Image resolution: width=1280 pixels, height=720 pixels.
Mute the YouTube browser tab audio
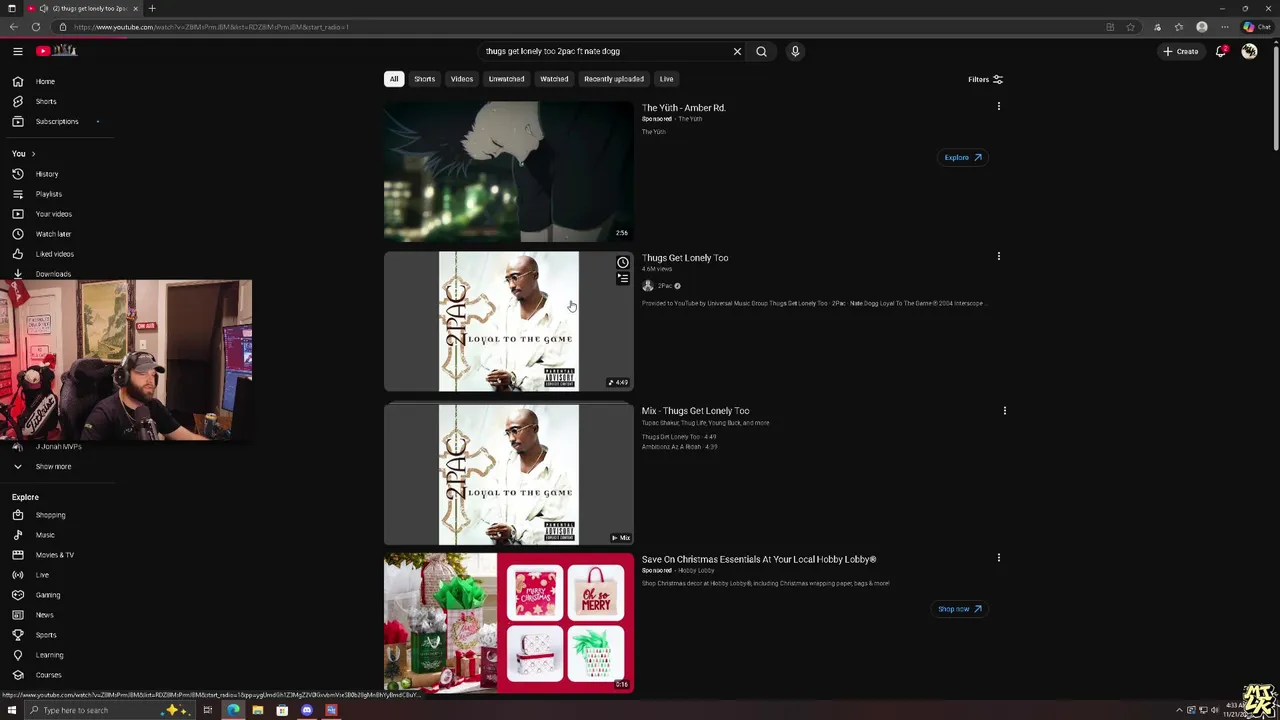tap(43, 8)
